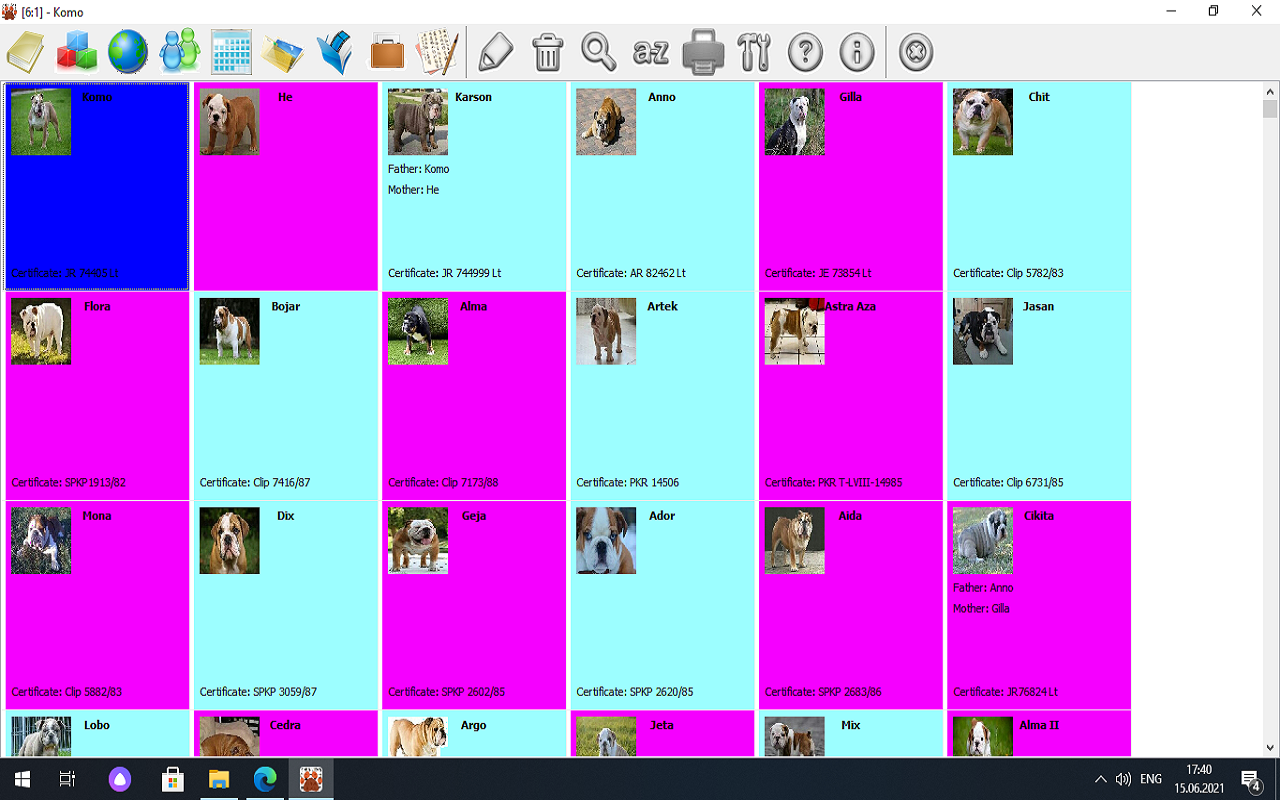Launch Microsoft Edge from the taskbar
1280x800 pixels.
point(265,779)
